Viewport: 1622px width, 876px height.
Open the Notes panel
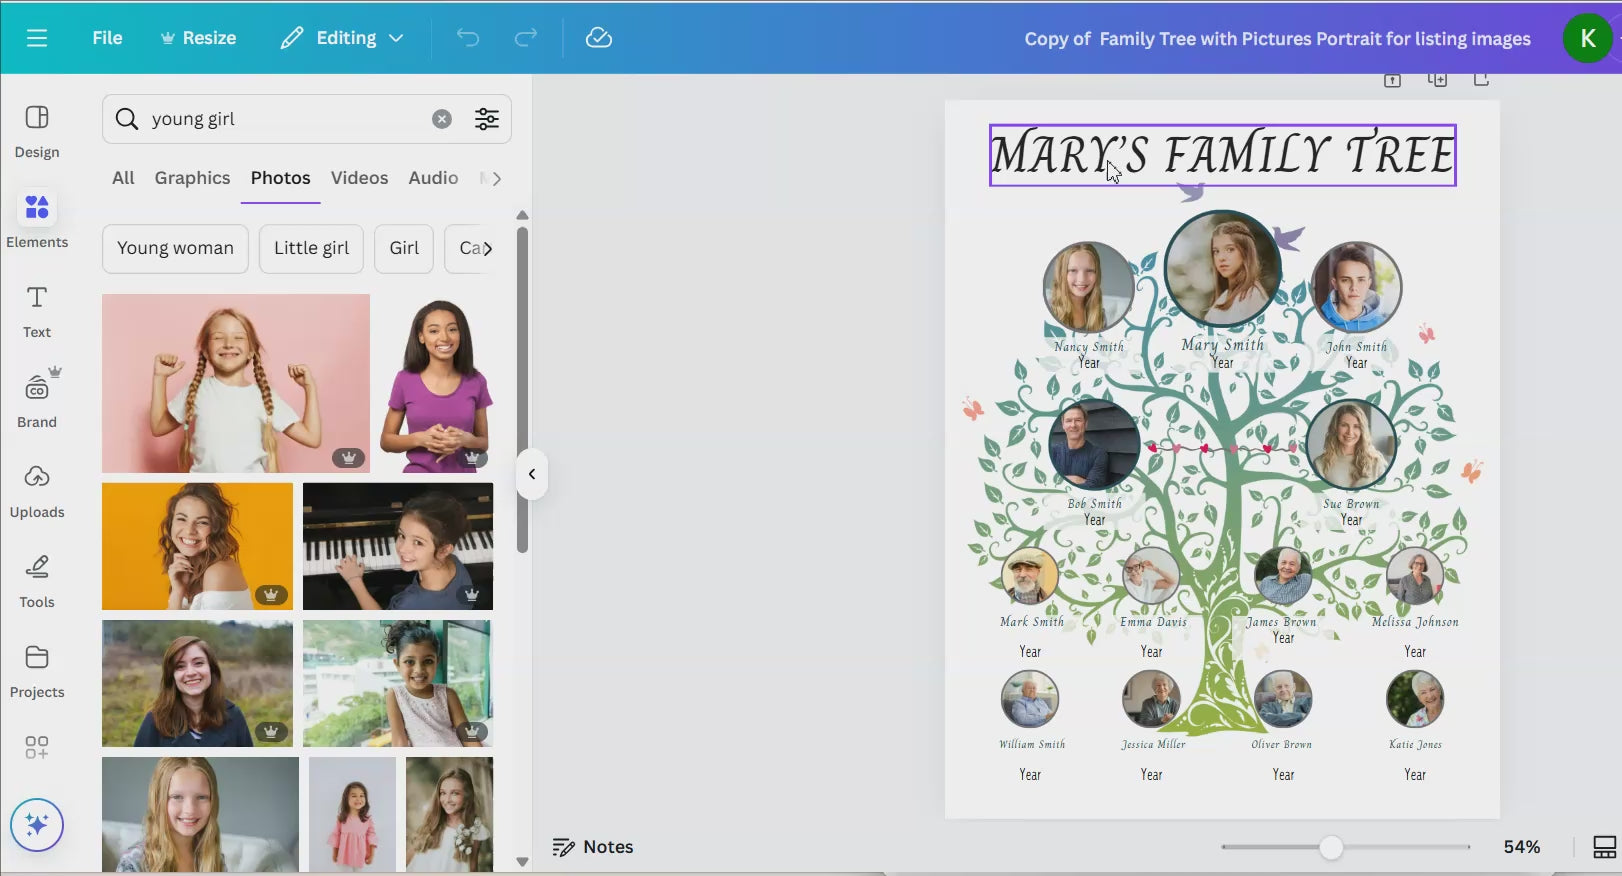[593, 847]
